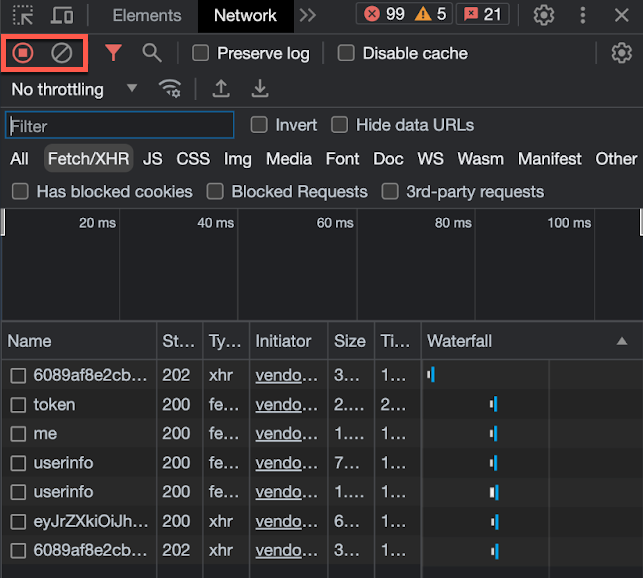Viewport: 643px width, 578px height.
Task: Check Blocked Requests option
Action: [x=215, y=192]
